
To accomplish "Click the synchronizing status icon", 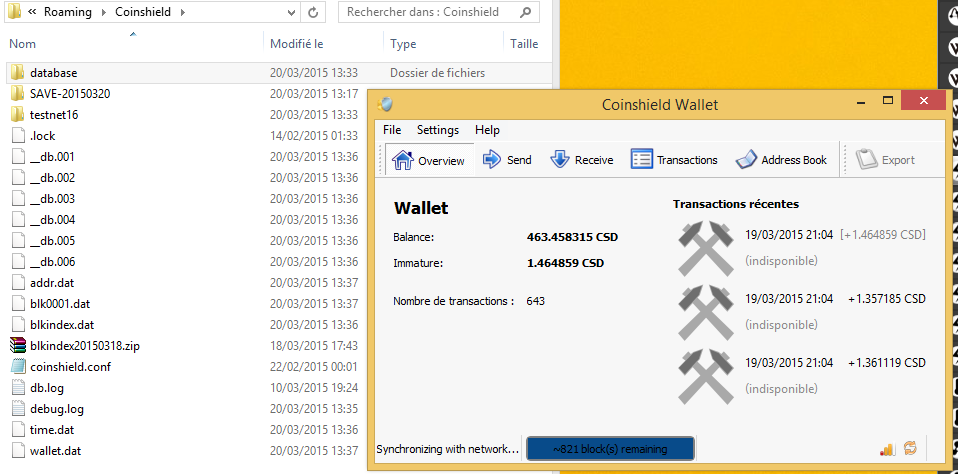I will [x=910, y=448].
